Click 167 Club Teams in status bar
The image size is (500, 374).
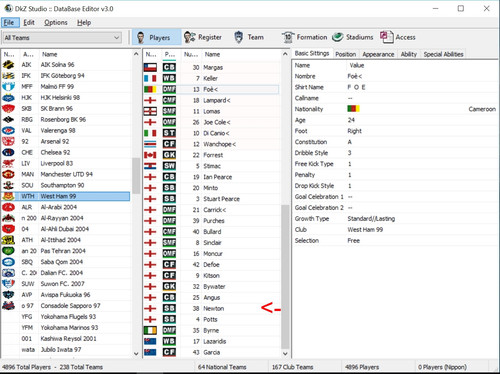[292, 367]
